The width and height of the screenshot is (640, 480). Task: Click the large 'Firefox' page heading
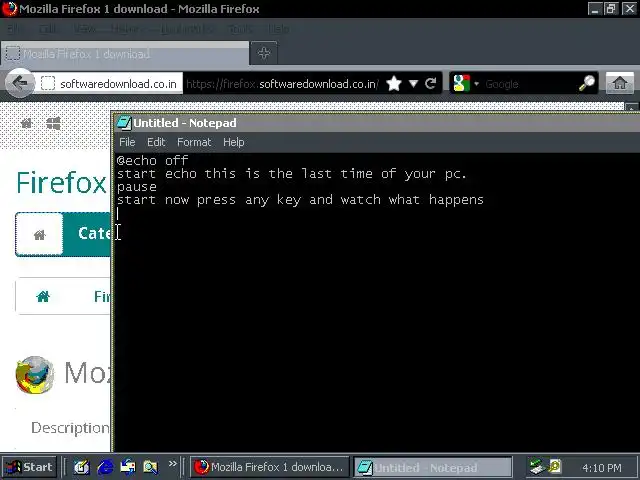pyautogui.click(x=62, y=182)
